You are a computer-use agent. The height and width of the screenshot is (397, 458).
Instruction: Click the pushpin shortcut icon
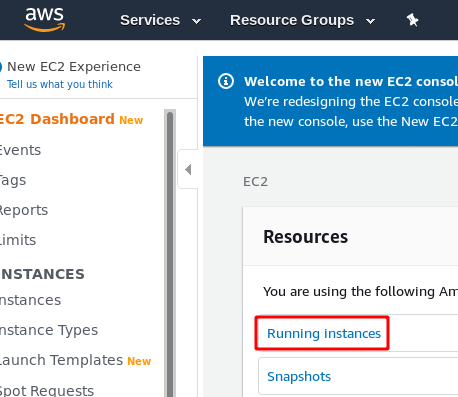[x=412, y=20]
